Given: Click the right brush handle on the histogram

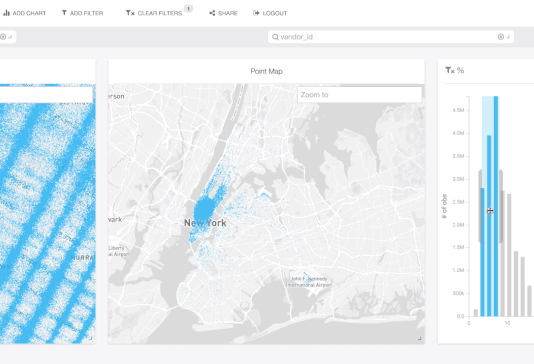Looking at the screenshot, I should click(x=501, y=206).
